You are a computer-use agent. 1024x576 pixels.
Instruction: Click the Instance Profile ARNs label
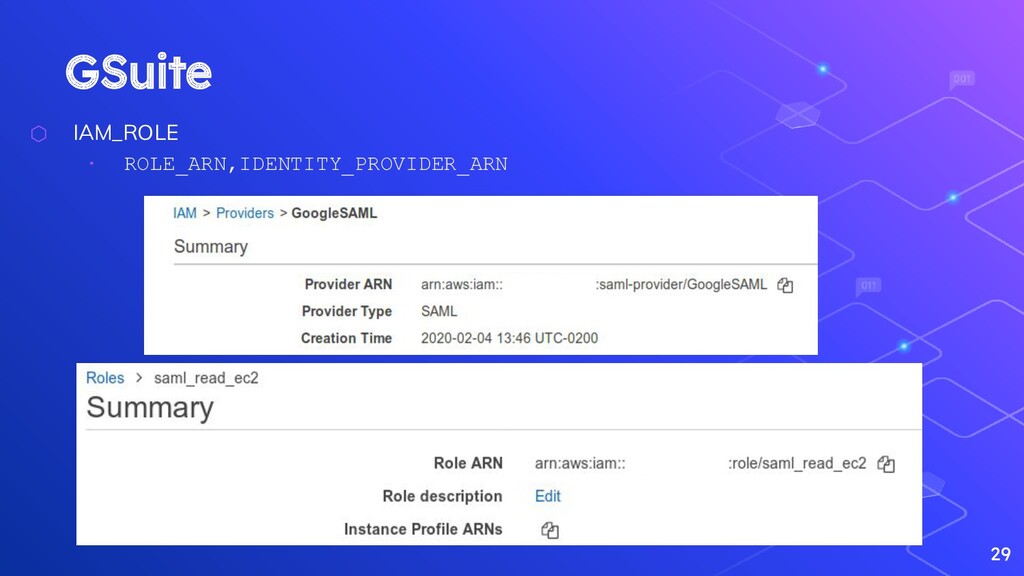click(x=423, y=530)
